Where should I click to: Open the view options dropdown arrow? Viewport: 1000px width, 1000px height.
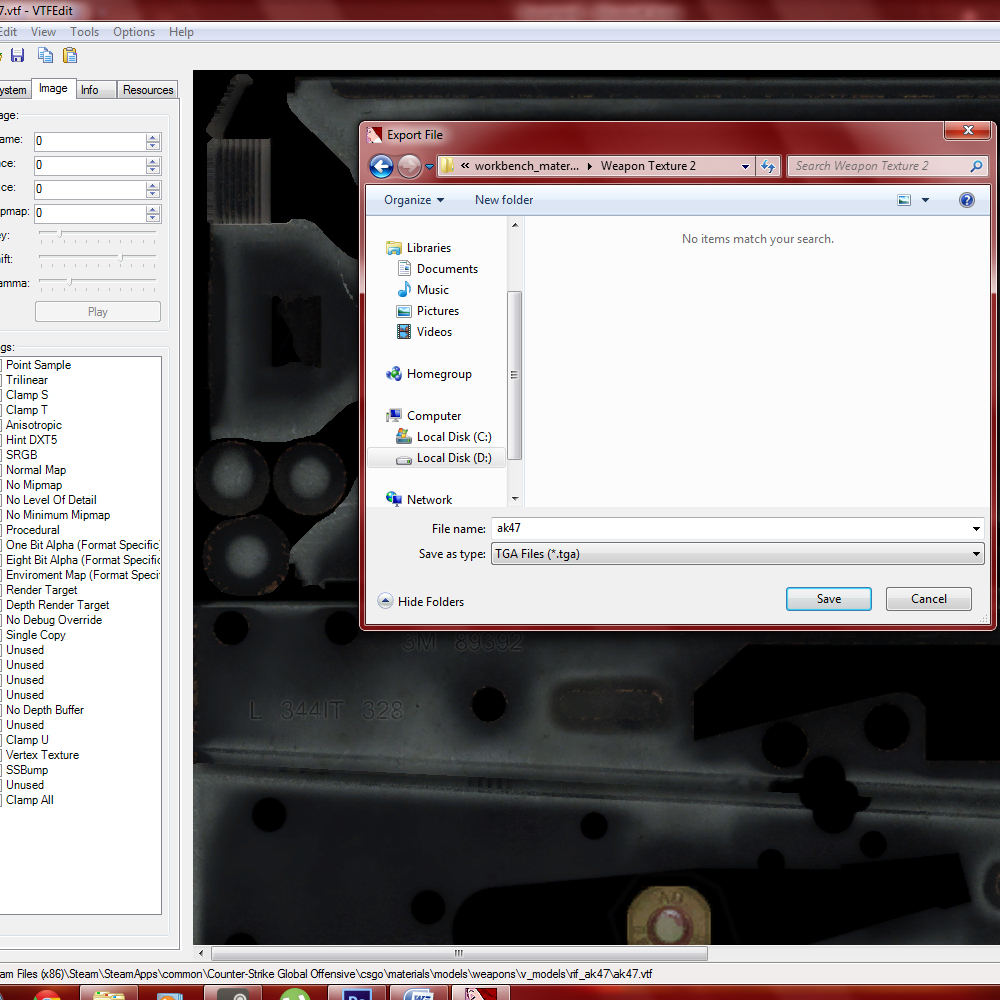tap(925, 200)
